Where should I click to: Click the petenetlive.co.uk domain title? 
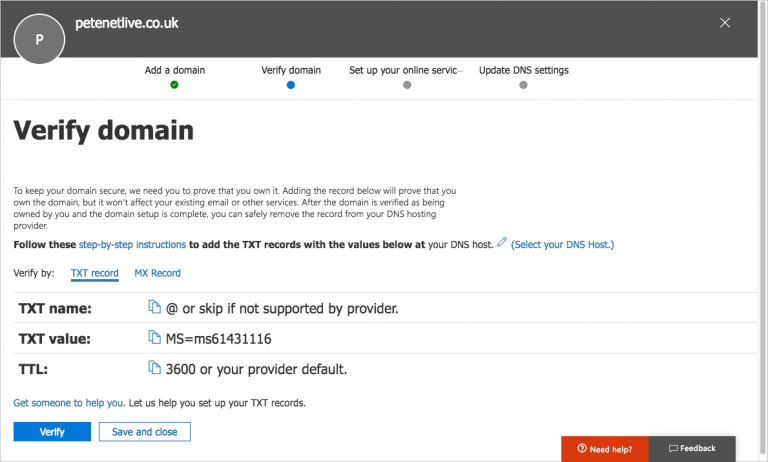click(126, 23)
